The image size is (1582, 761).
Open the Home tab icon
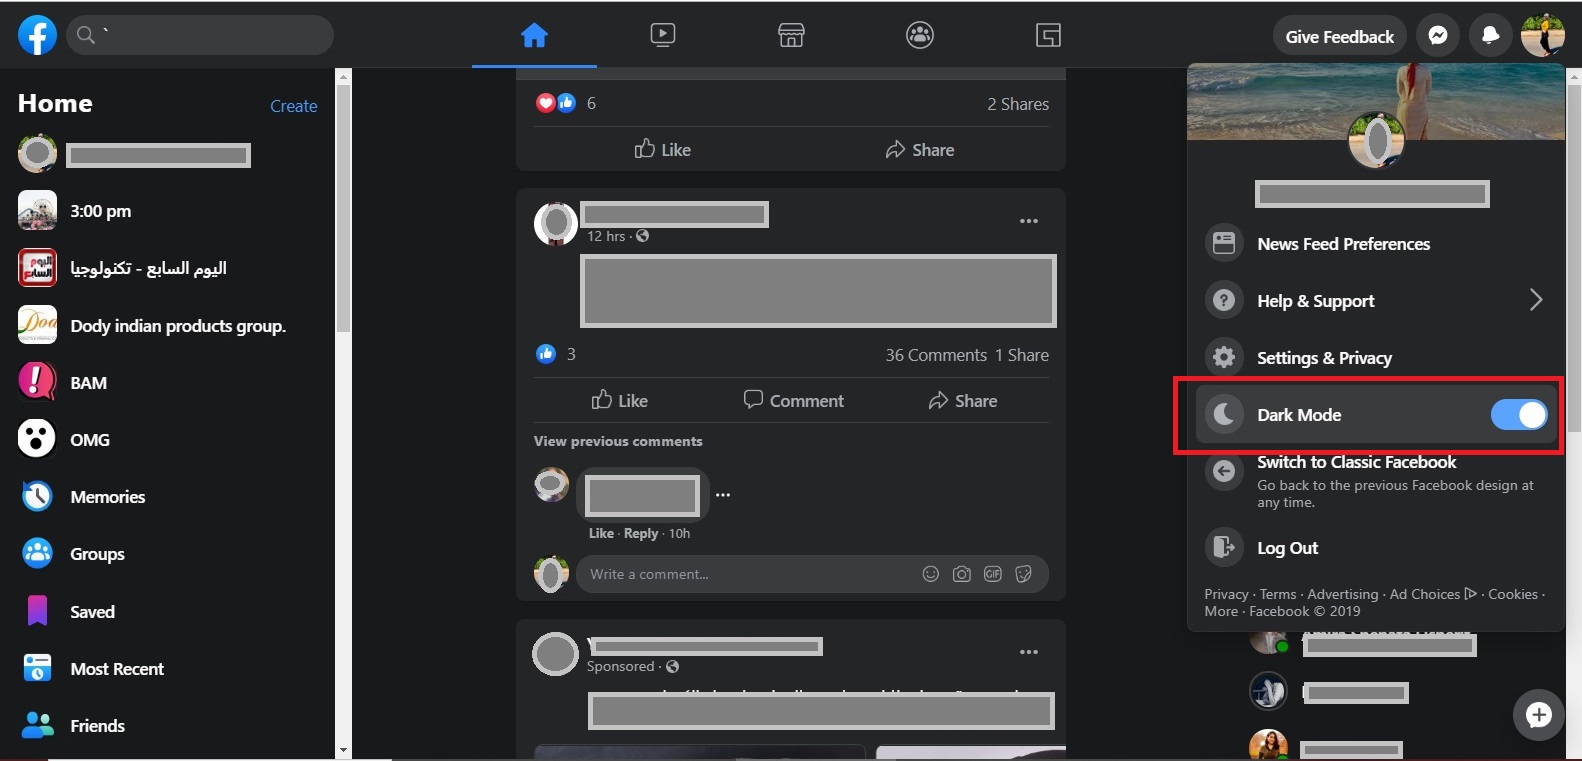(x=534, y=35)
